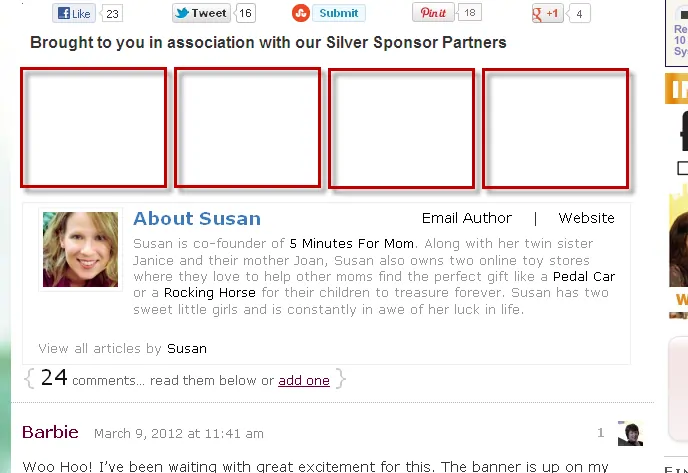Click the Twitter Tweet button
688x473 pixels.
pyautogui.click(x=201, y=13)
